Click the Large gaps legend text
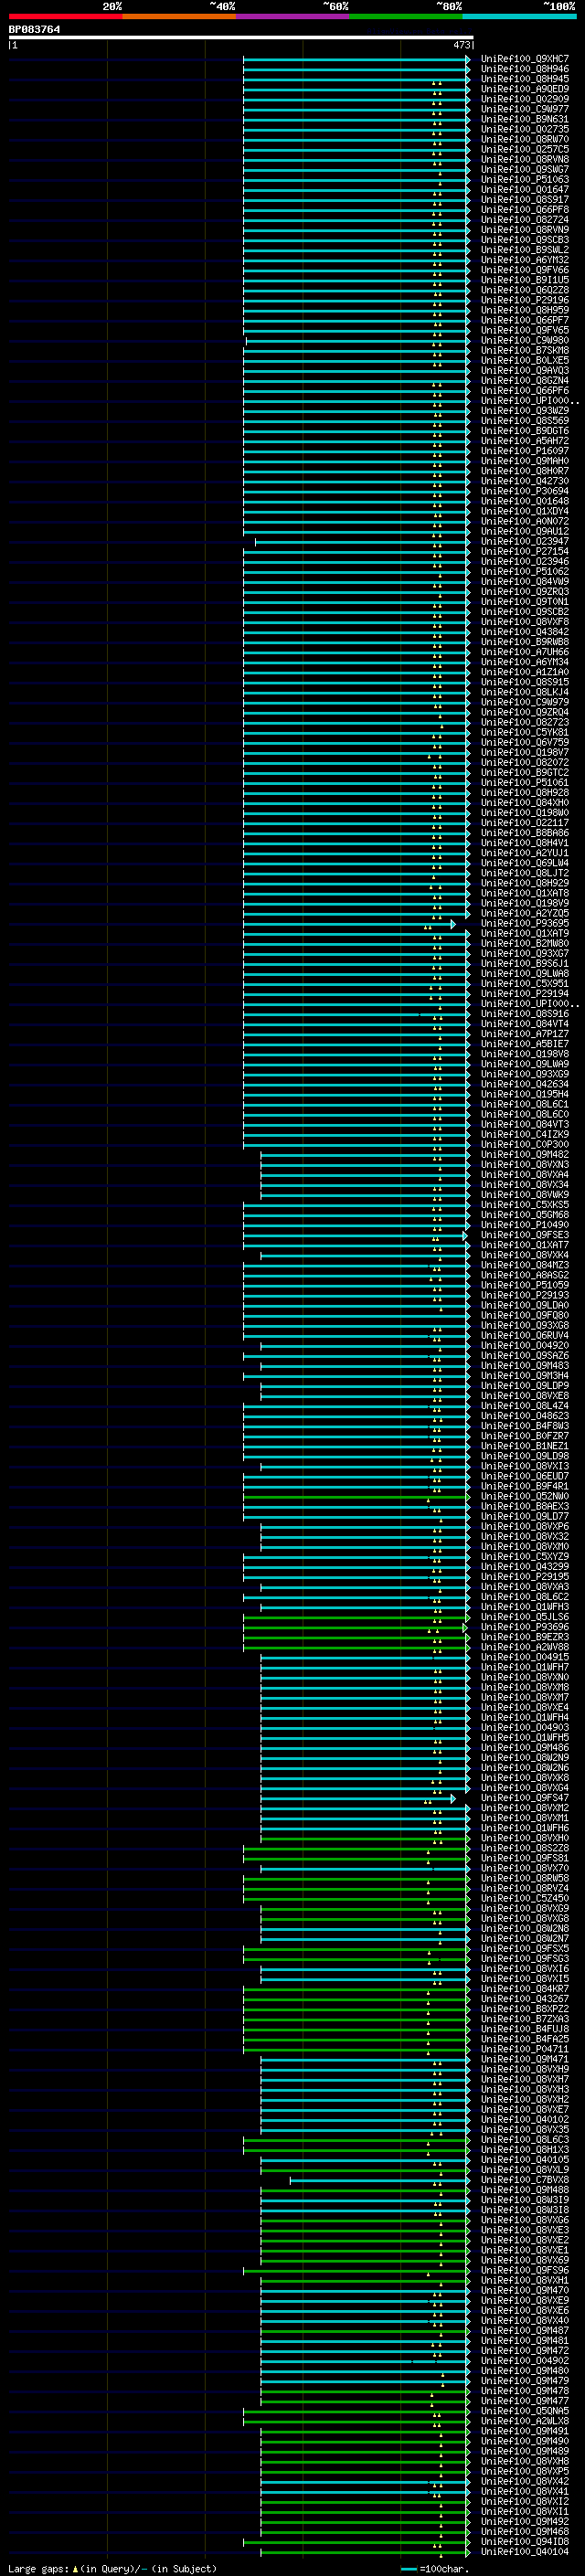585x2576 pixels. (112, 2568)
